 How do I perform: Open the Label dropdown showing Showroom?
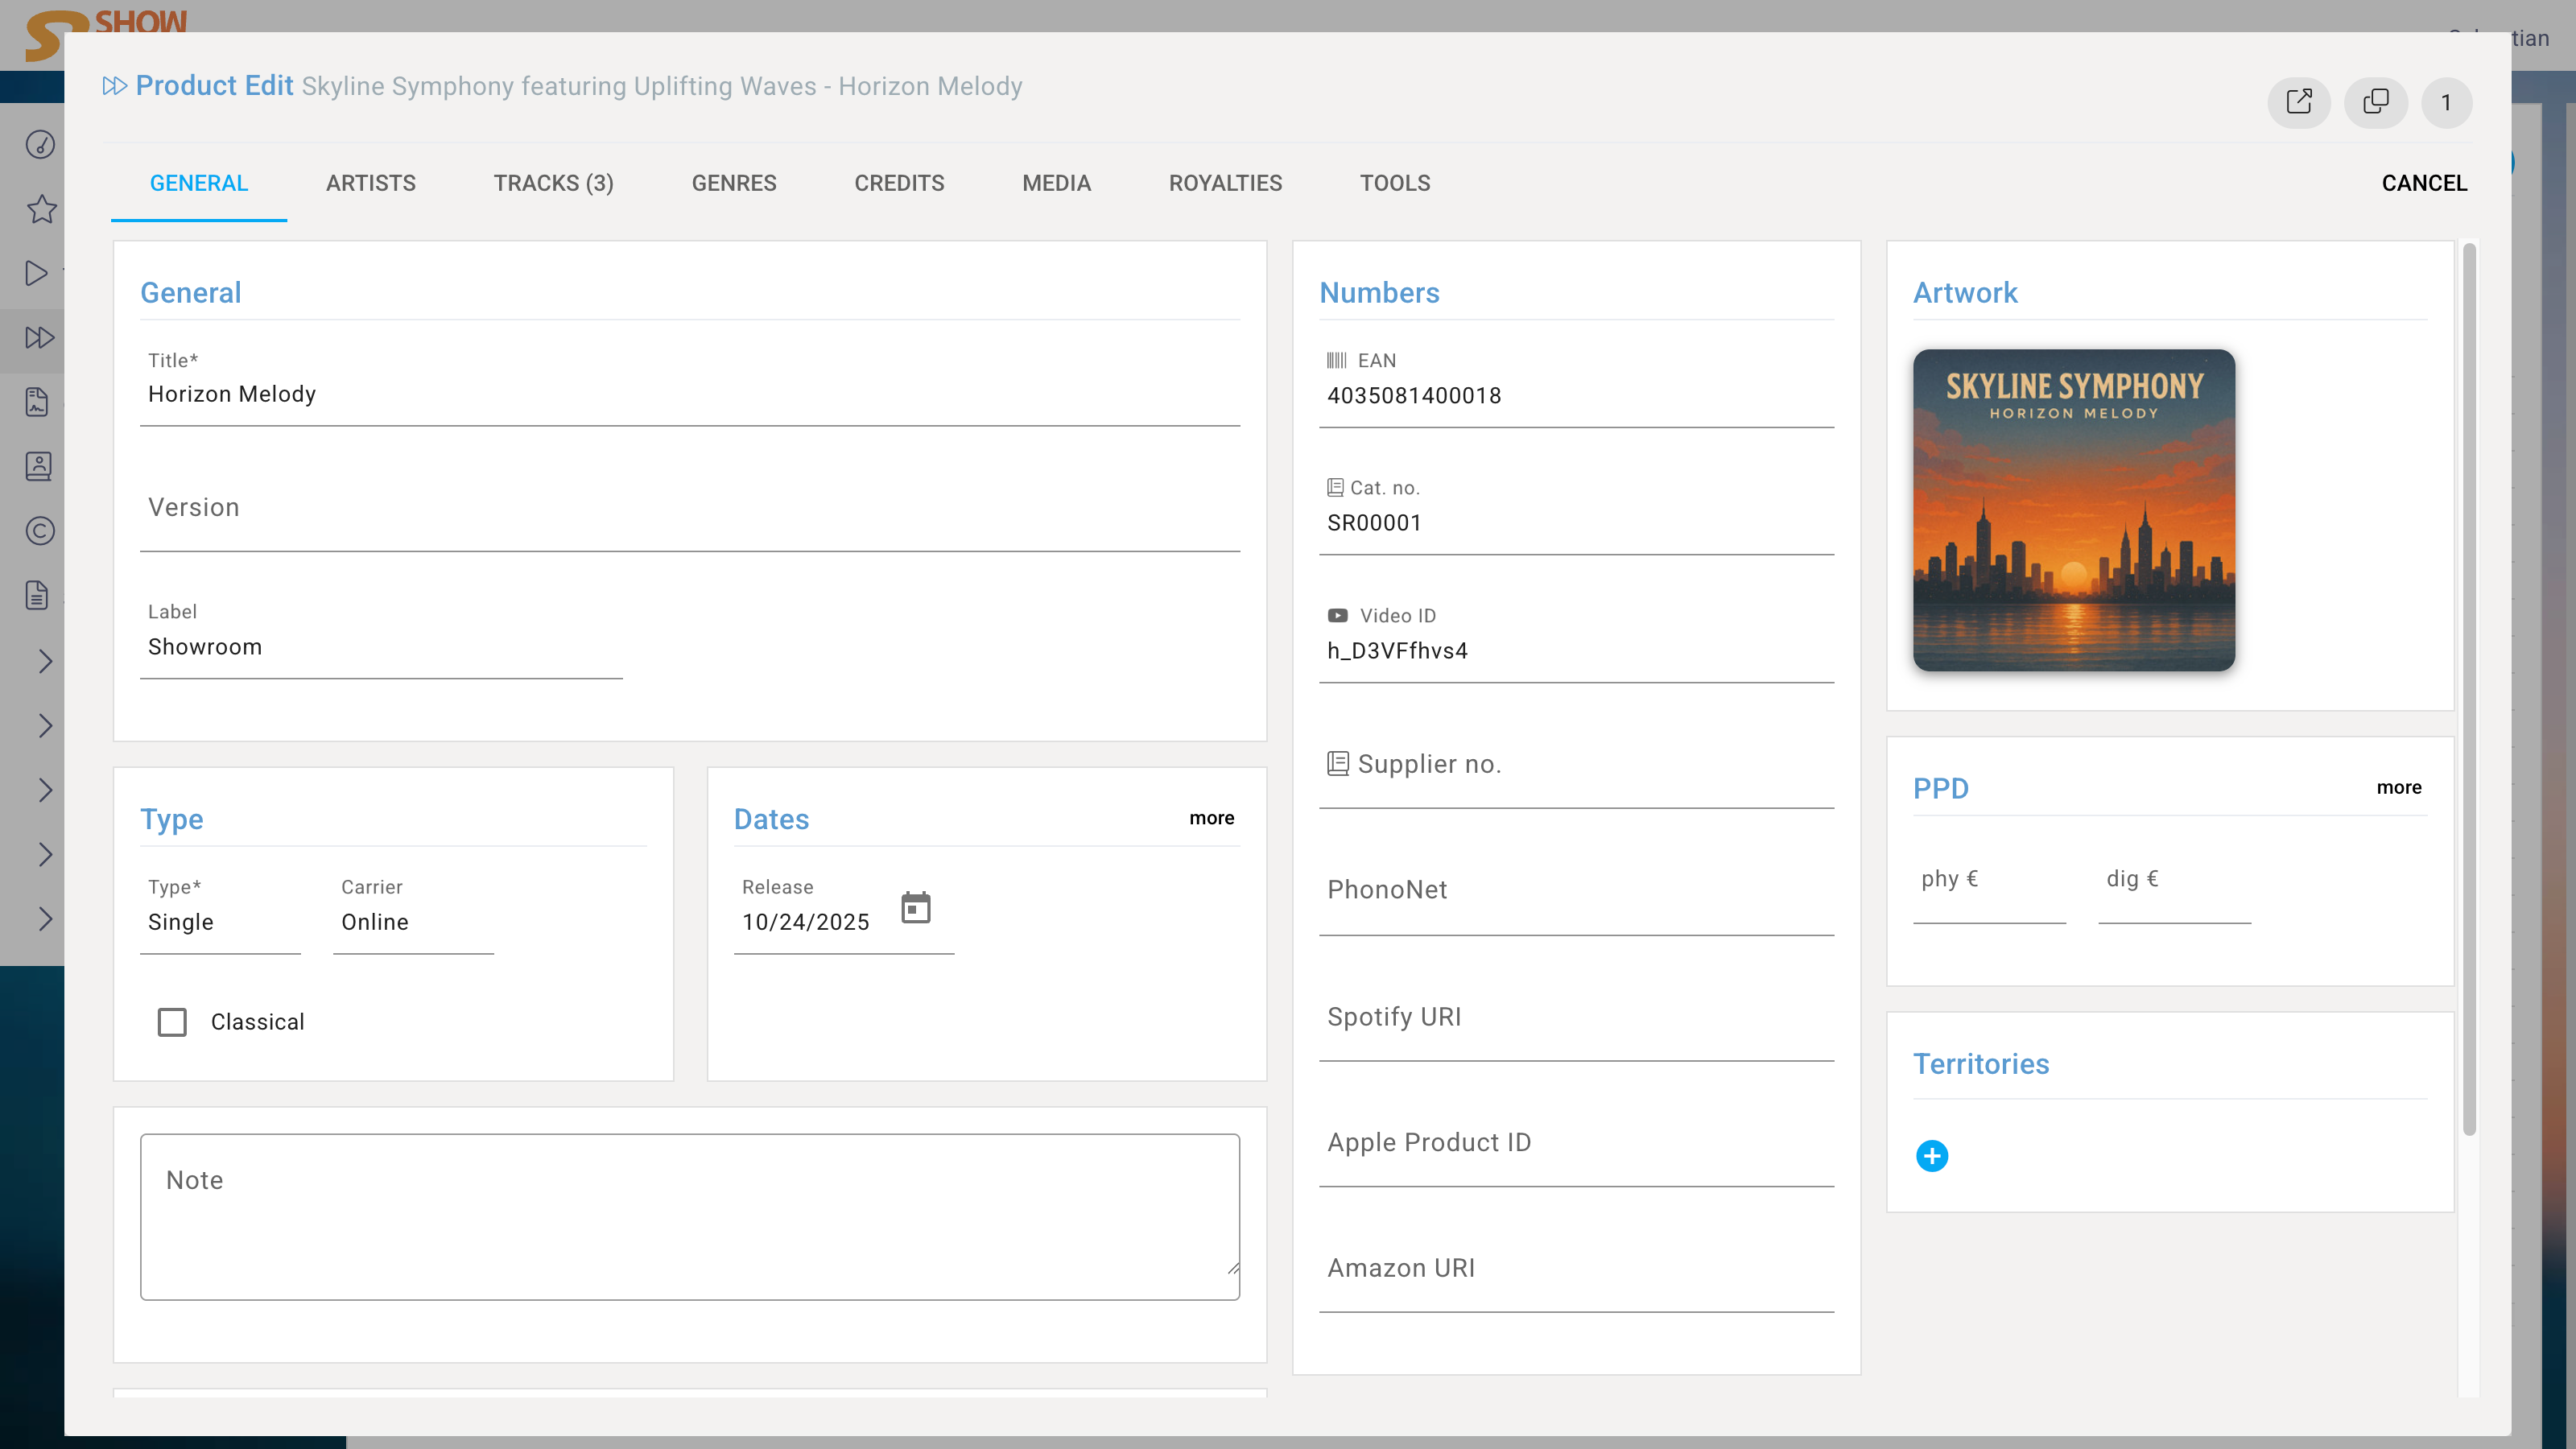pos(380,647)
